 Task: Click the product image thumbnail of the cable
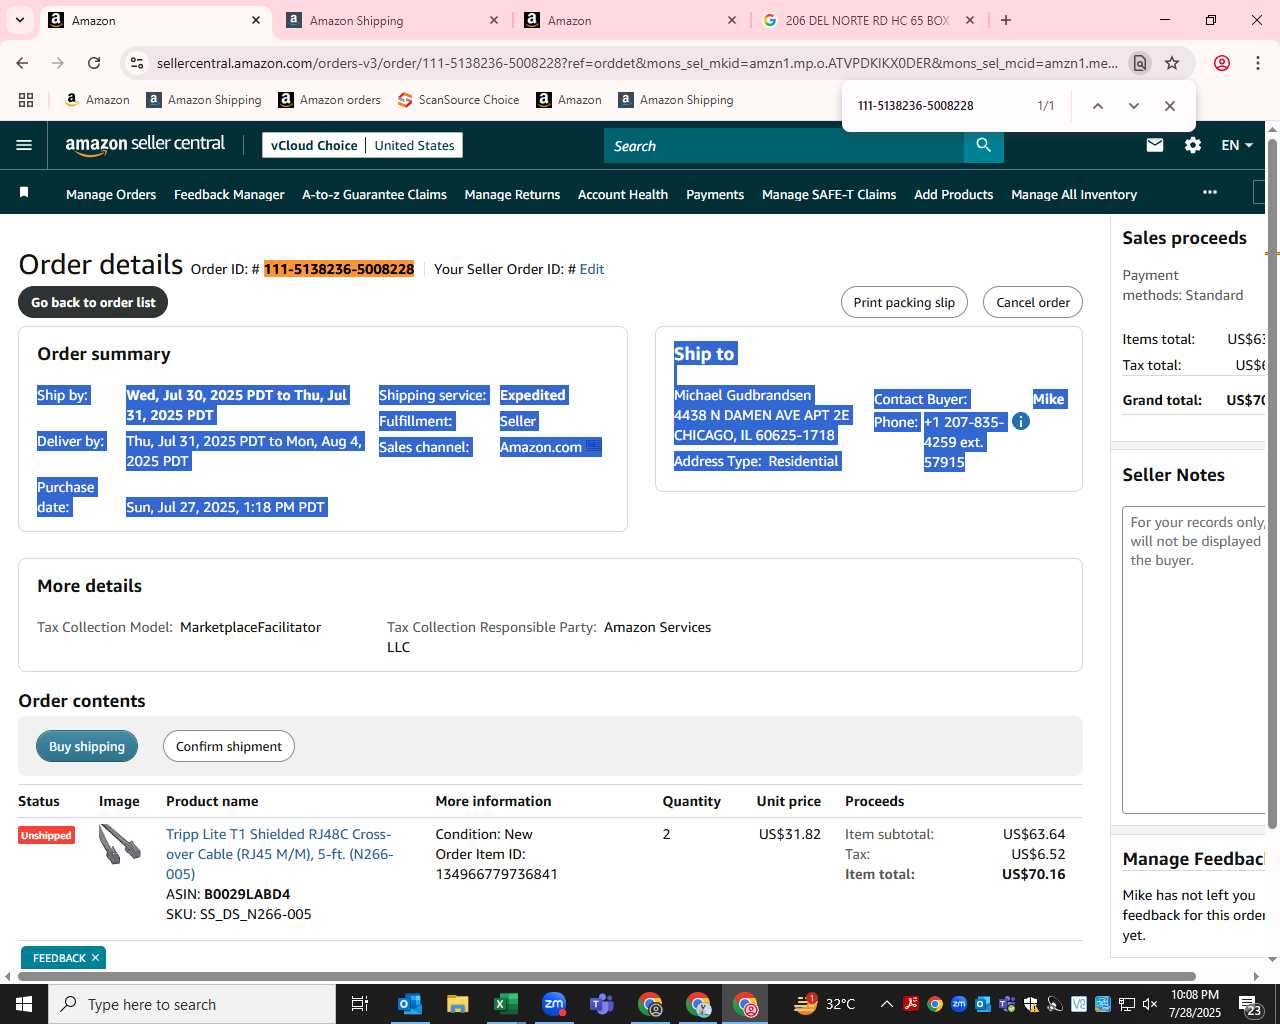pos(120,844)
